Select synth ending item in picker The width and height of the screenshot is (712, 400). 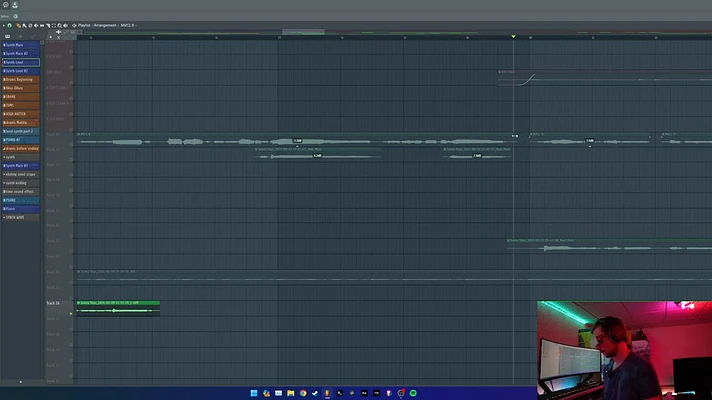coord(20,183)
